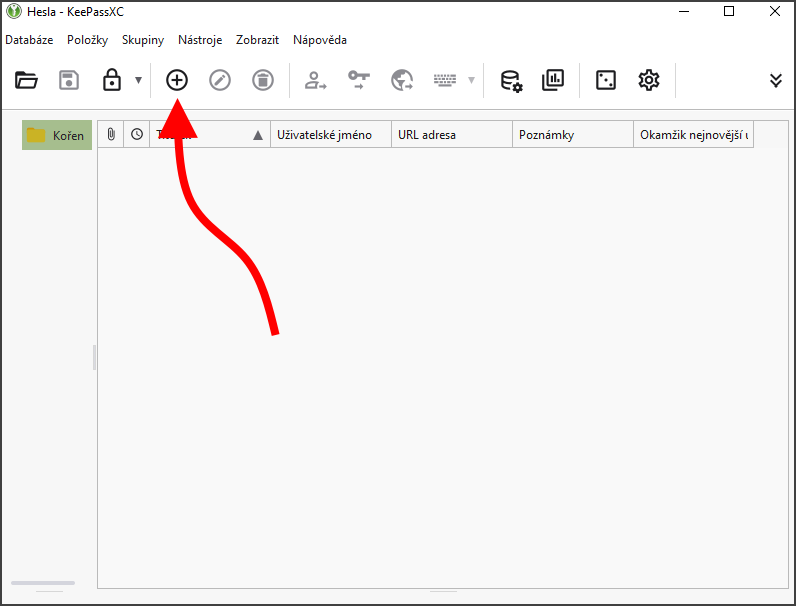Open the Nástroje menu

(200, 40)
